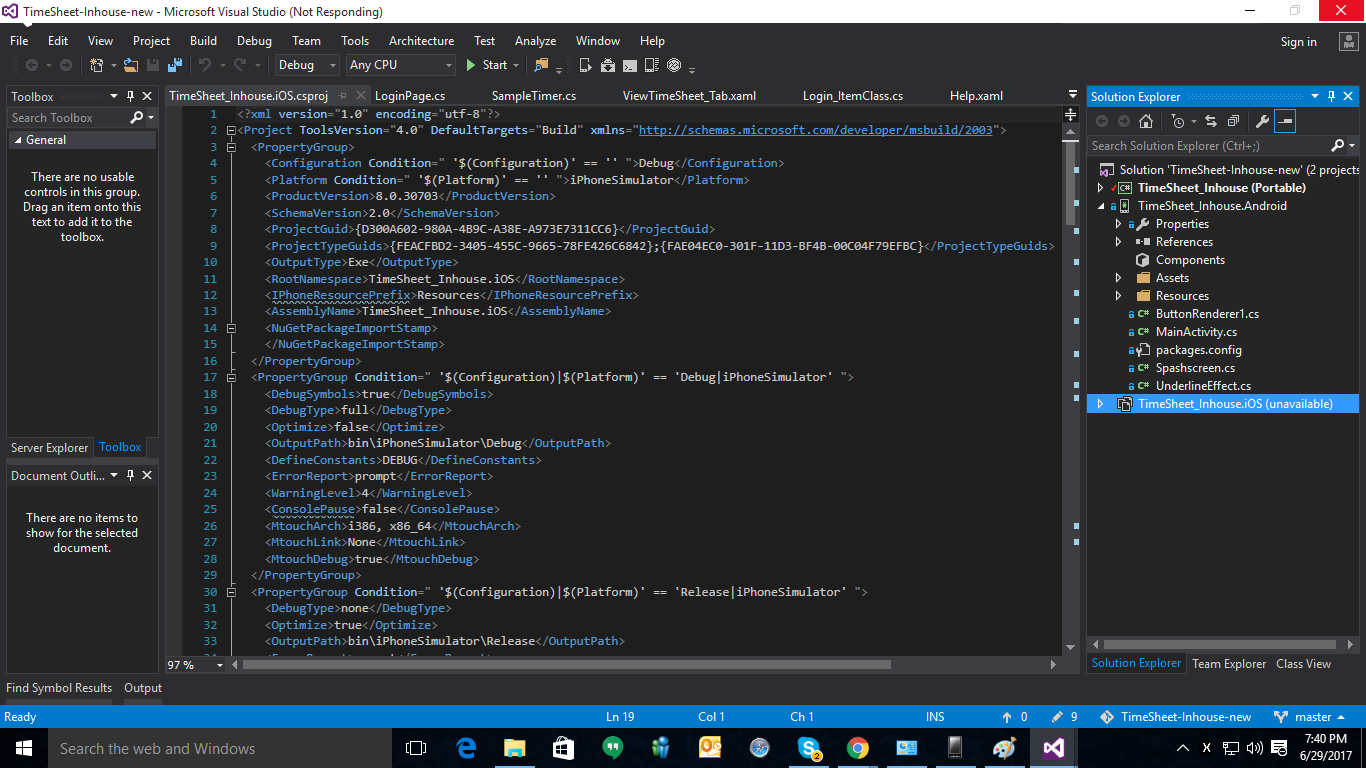Screen dimensions: 1366x768
Task: Click the Start debugging button
Action: tap(487, 65)
